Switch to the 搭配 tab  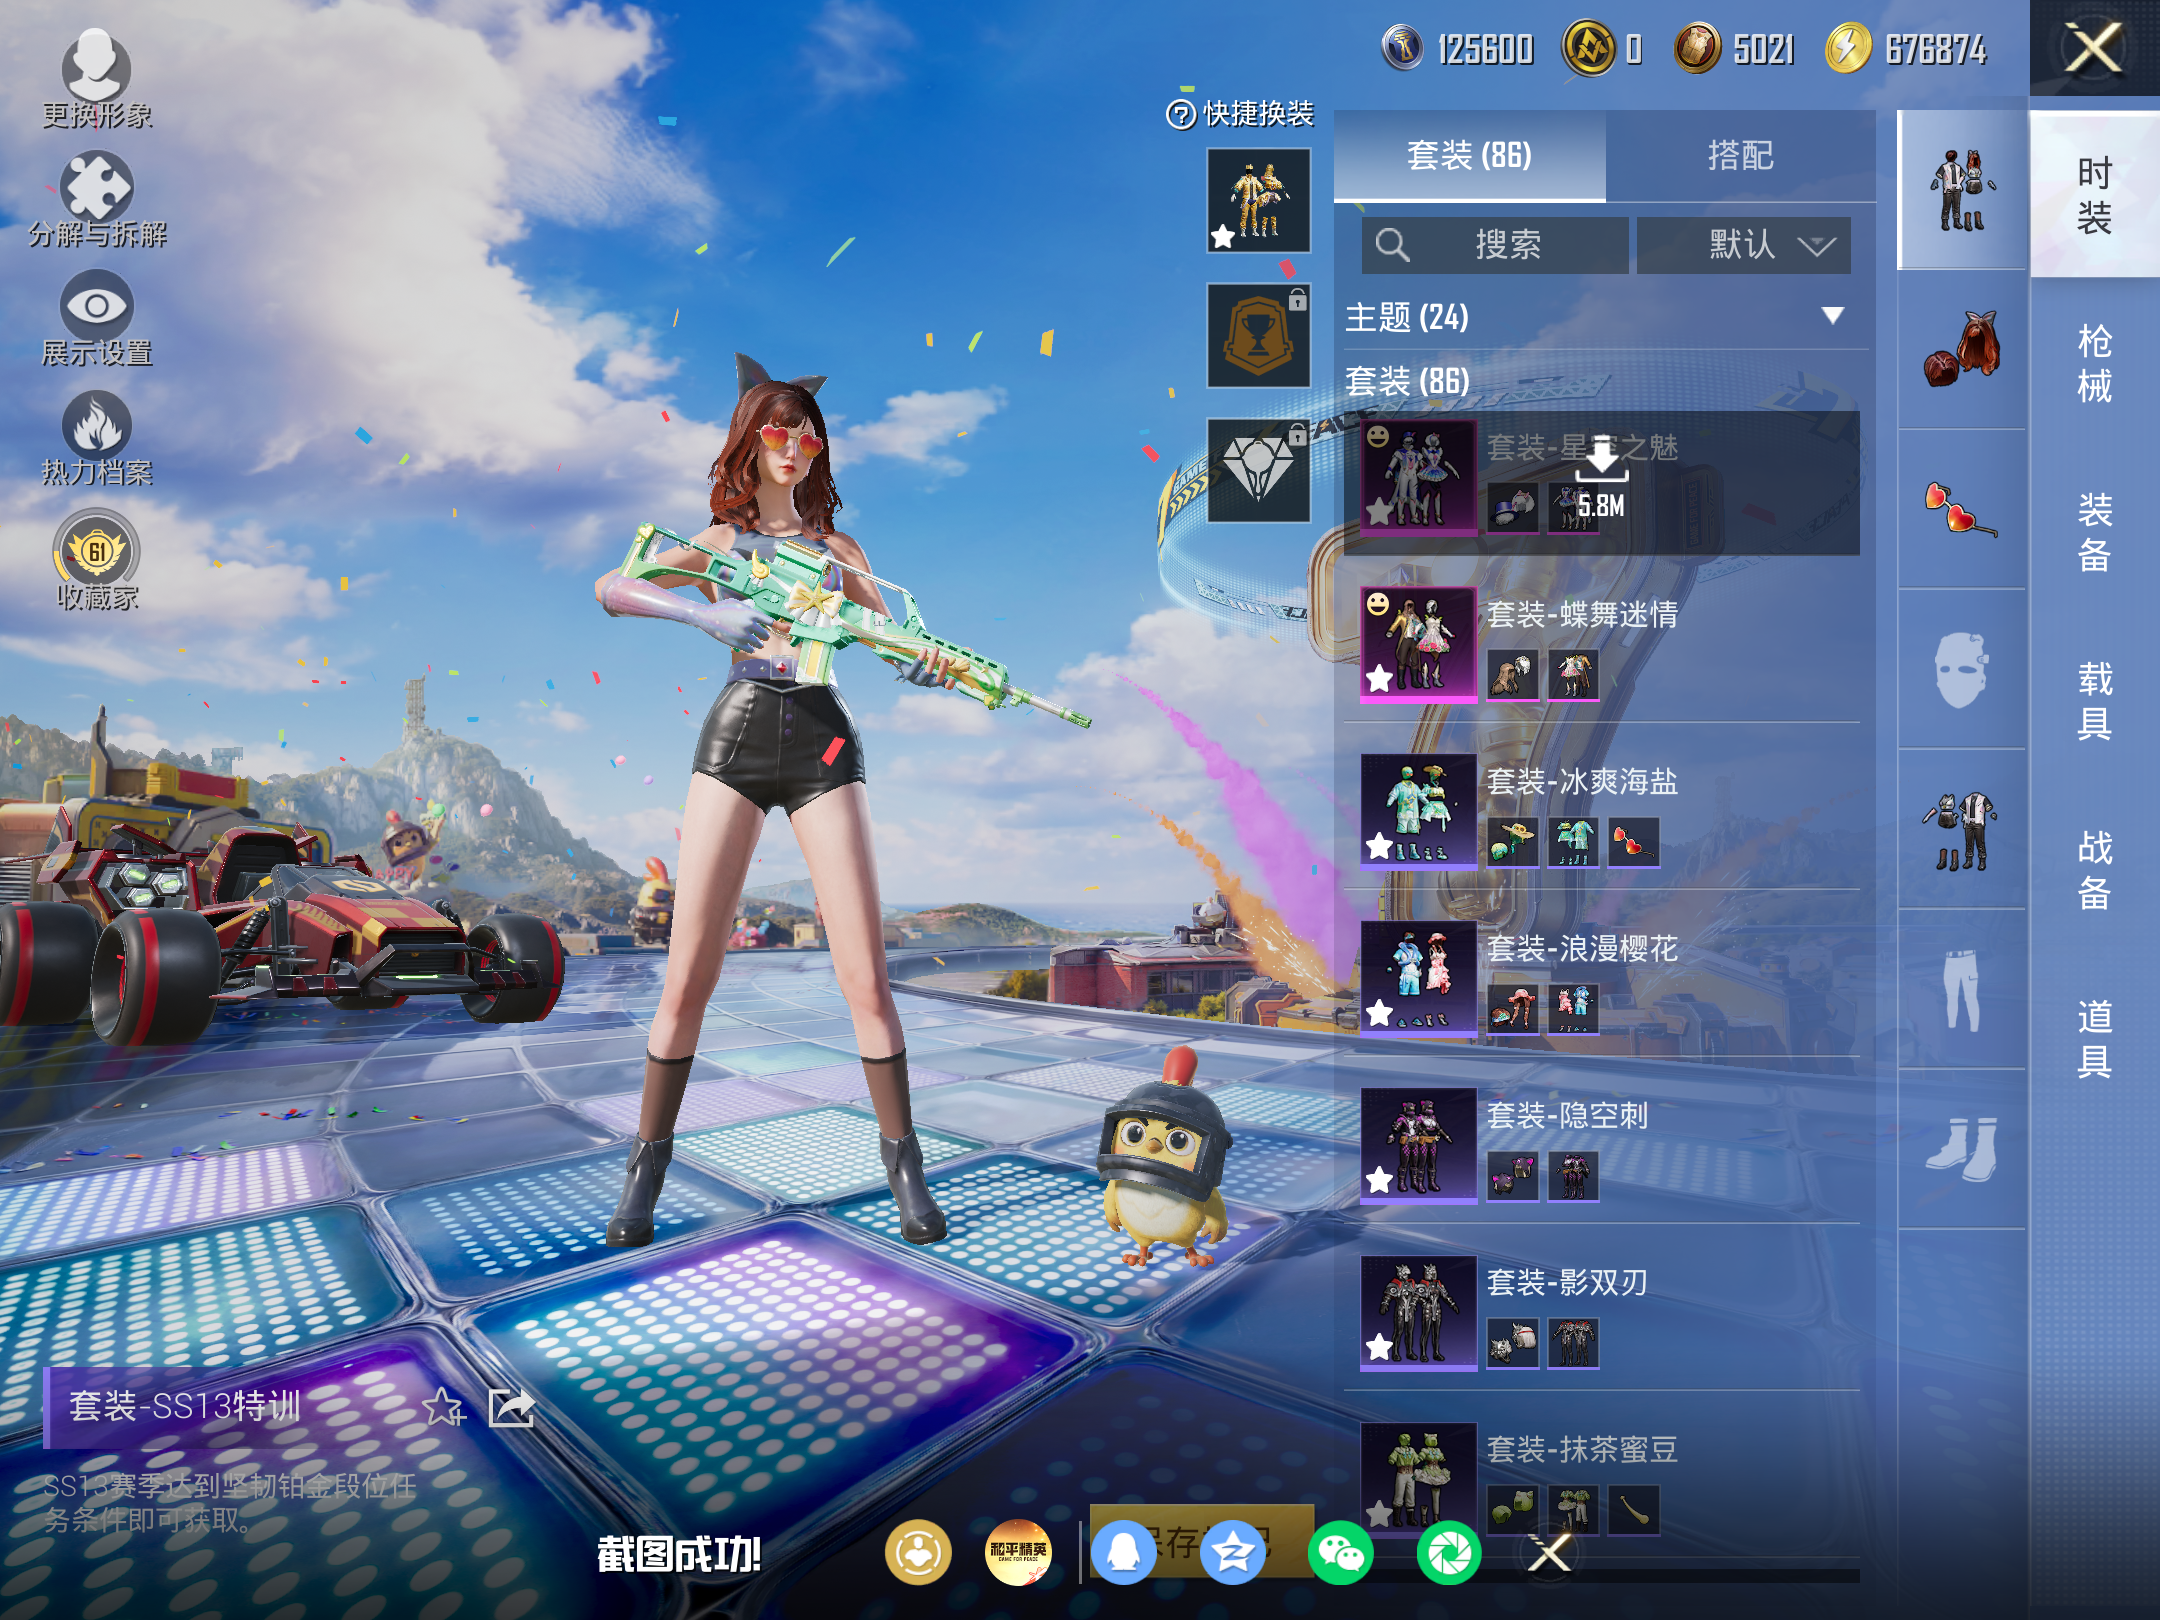click(x=1741, y=156)
